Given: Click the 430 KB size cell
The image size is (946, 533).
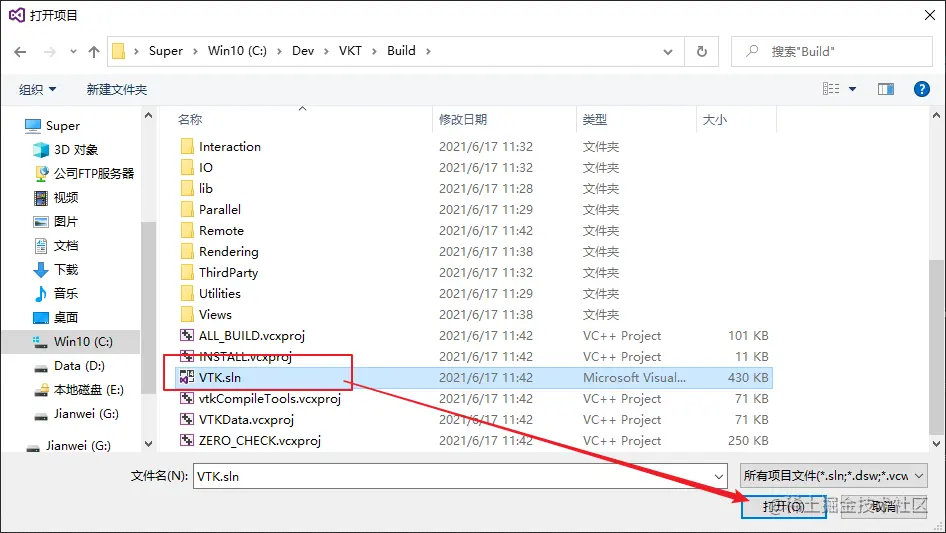Looking at the screenshot, I should point(748,378).
